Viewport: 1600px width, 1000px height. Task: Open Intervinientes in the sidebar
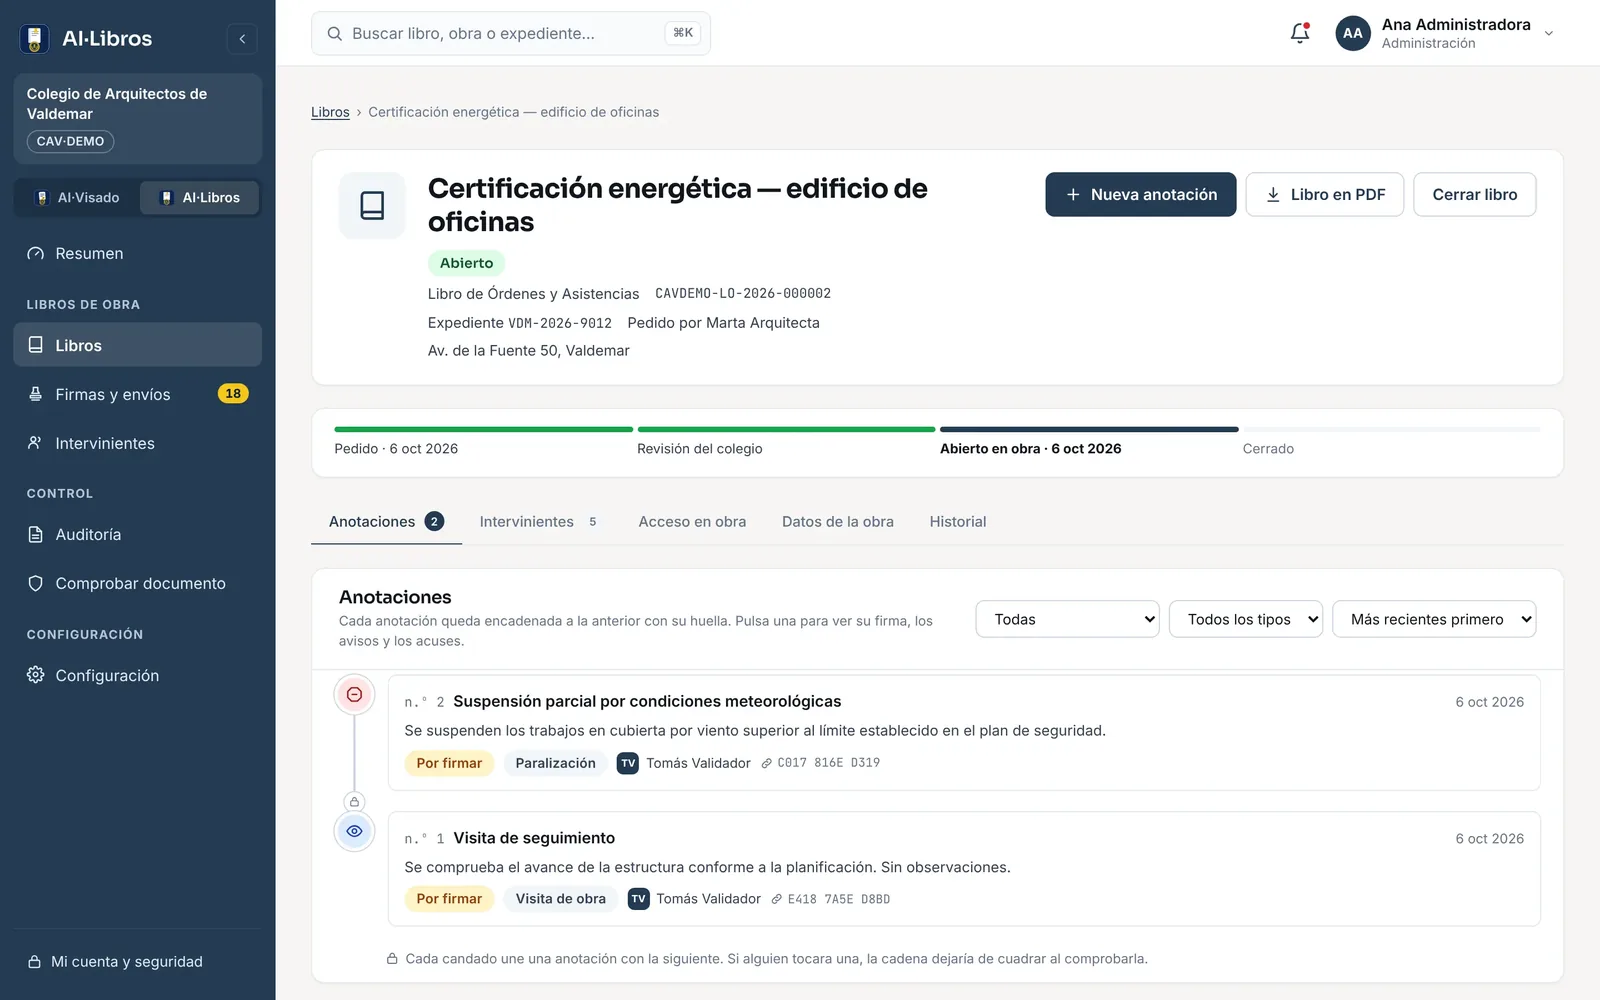tap(138, 443)
